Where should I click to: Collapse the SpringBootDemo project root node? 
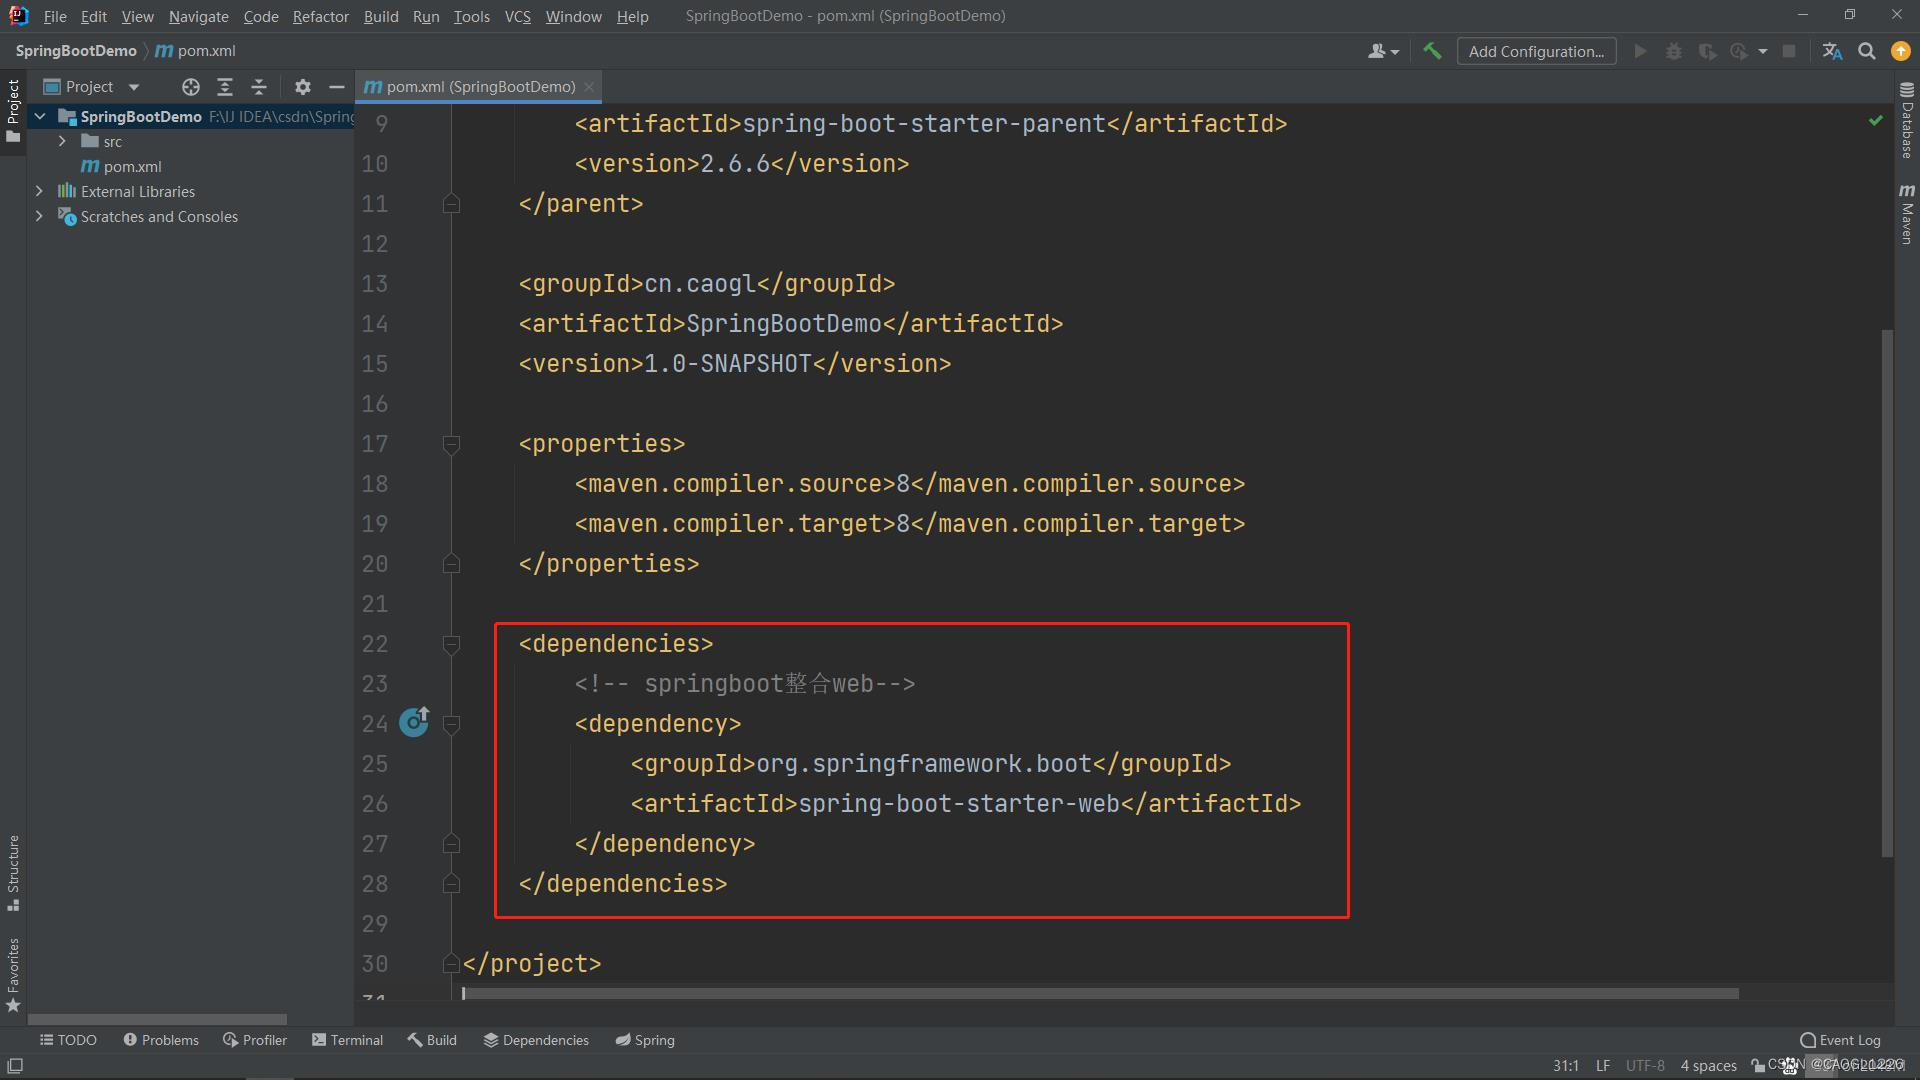[40, 116]
